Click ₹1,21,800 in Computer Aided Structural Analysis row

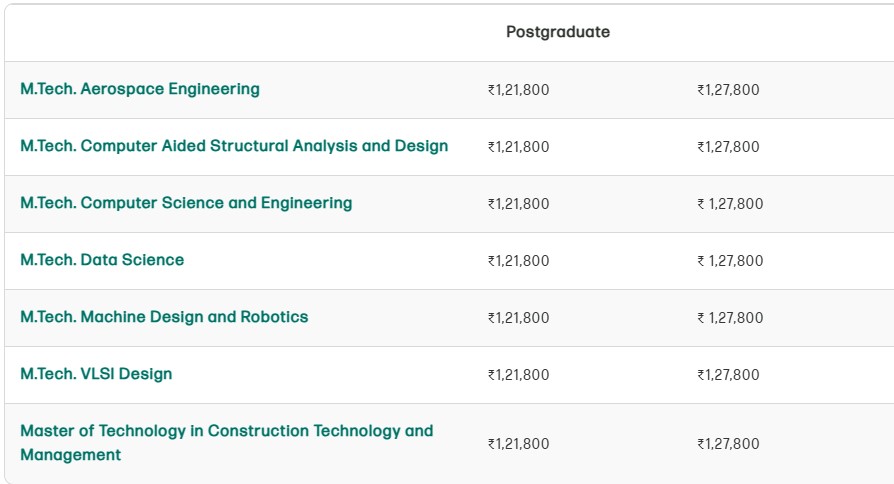click(518, 147)
